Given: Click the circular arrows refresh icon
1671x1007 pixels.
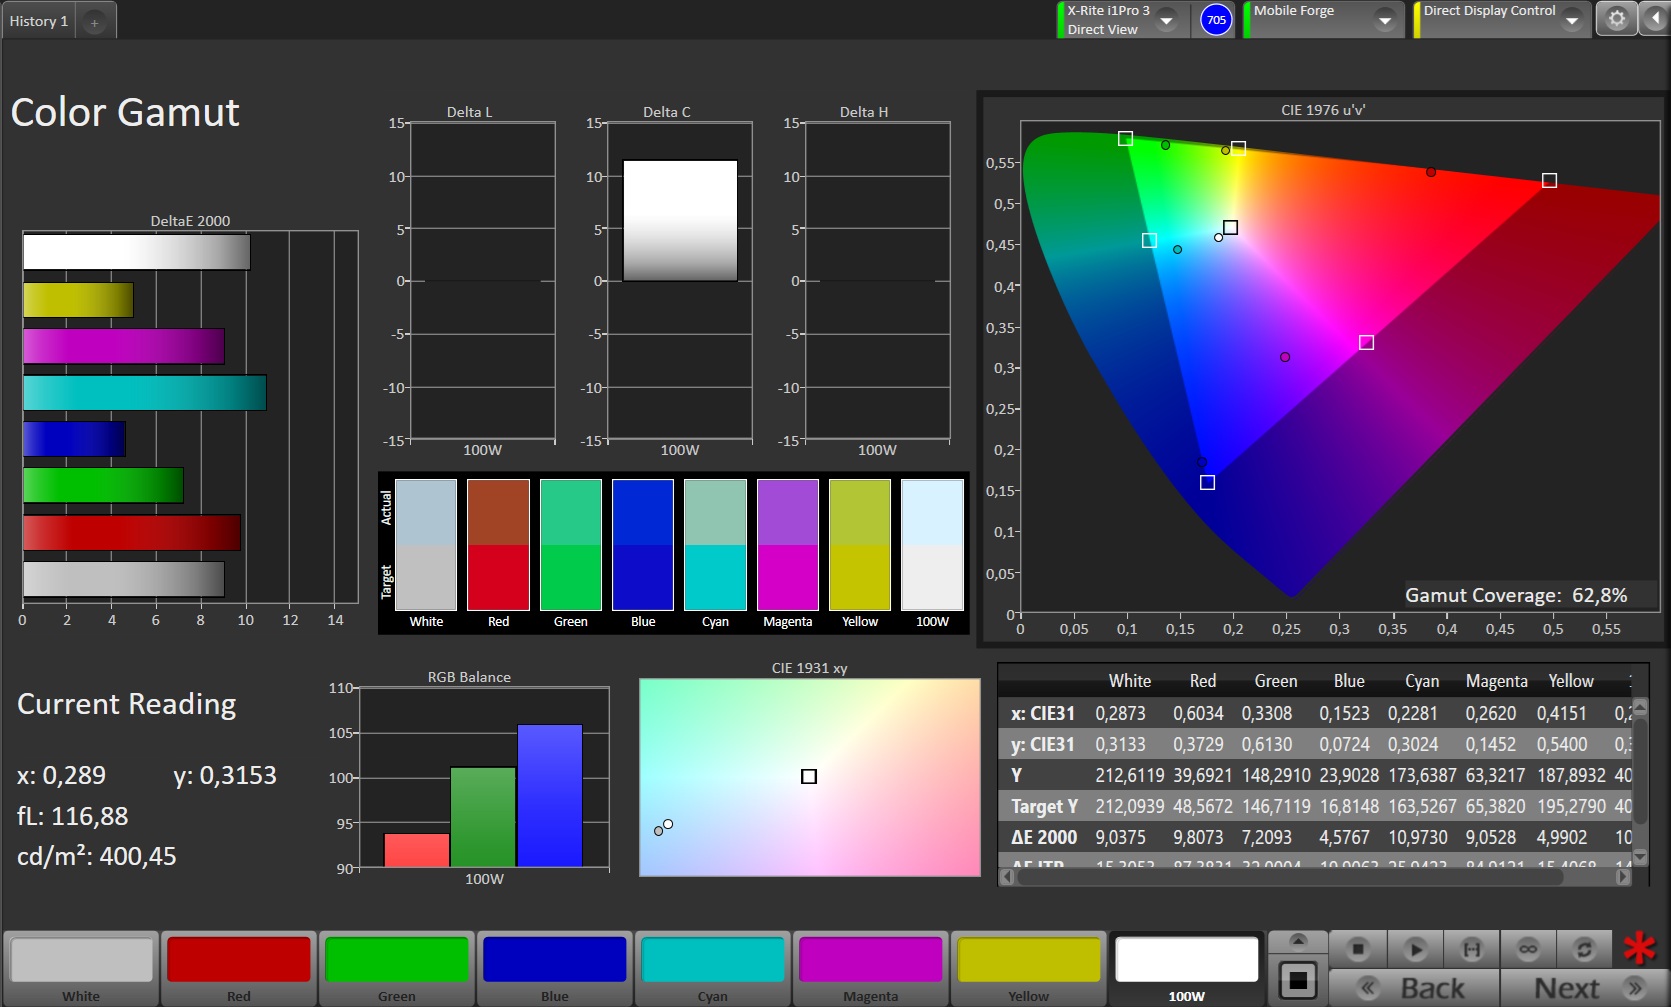Looking at the screenshot, I should click(1584, 948).
